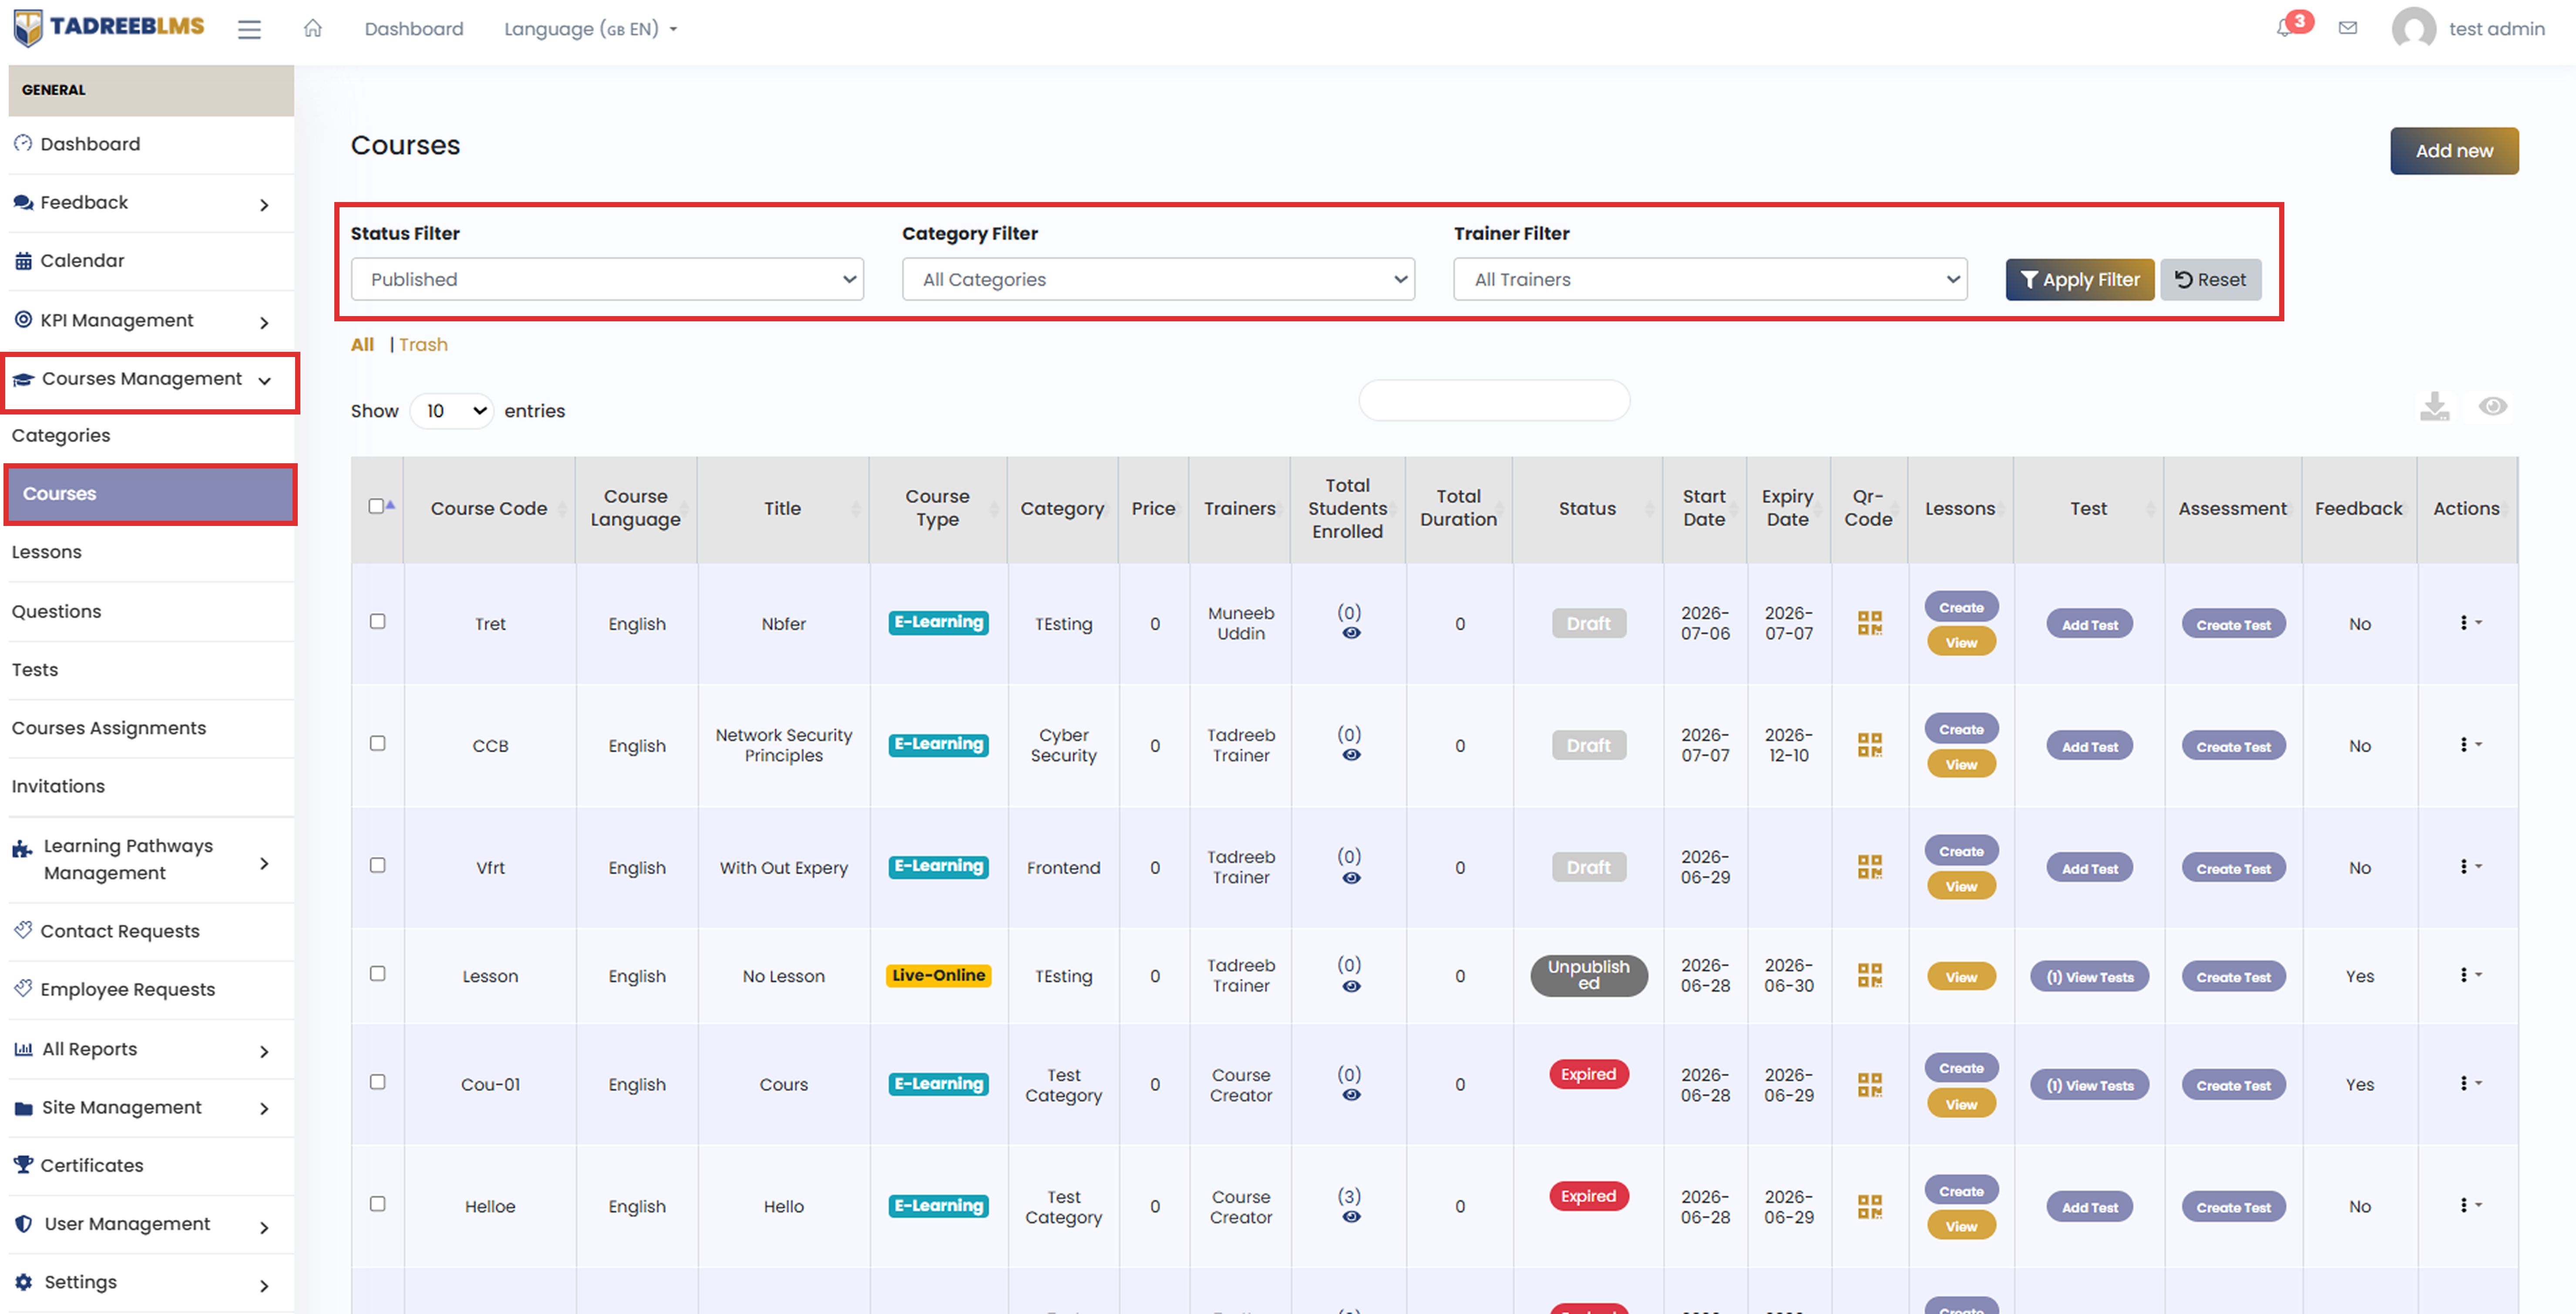Click the TadreebLMS logo
This screenshot has height=1314, width=2576.
pos(109,27)
